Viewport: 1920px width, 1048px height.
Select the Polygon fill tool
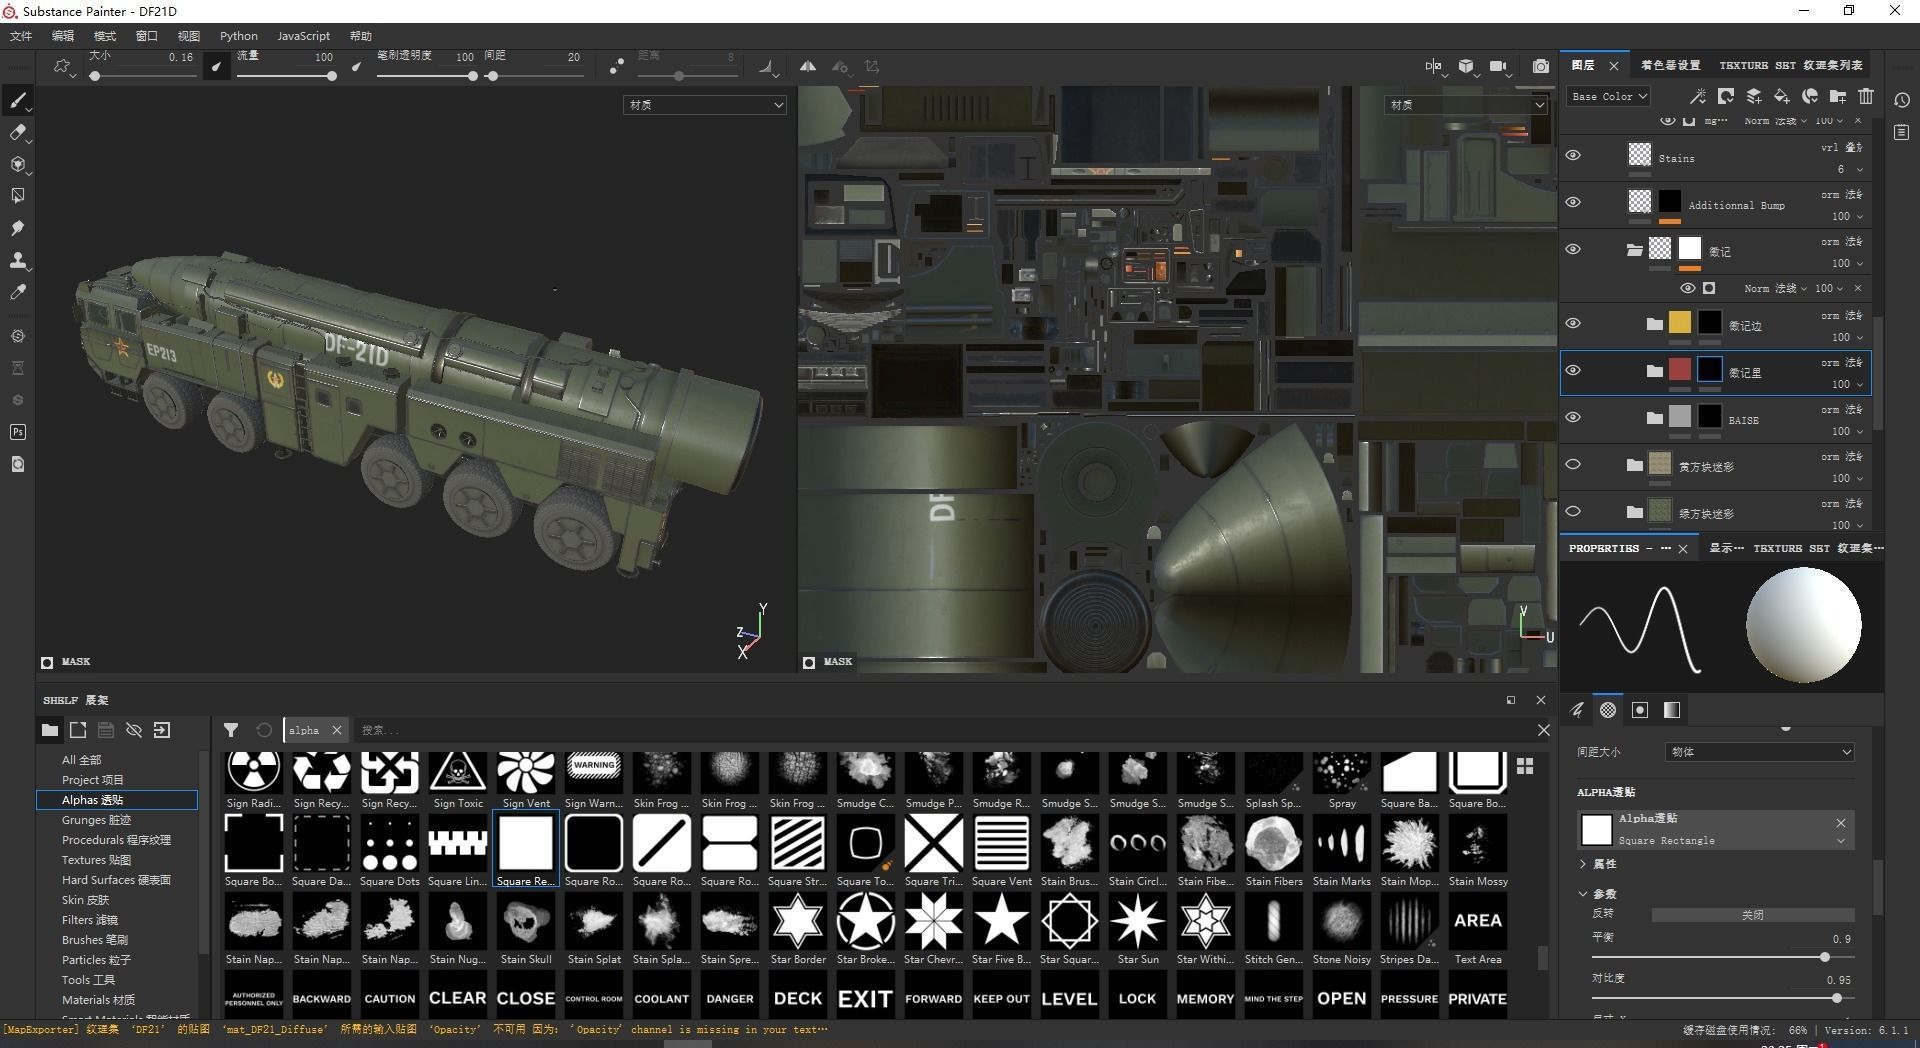click(17, 196)
